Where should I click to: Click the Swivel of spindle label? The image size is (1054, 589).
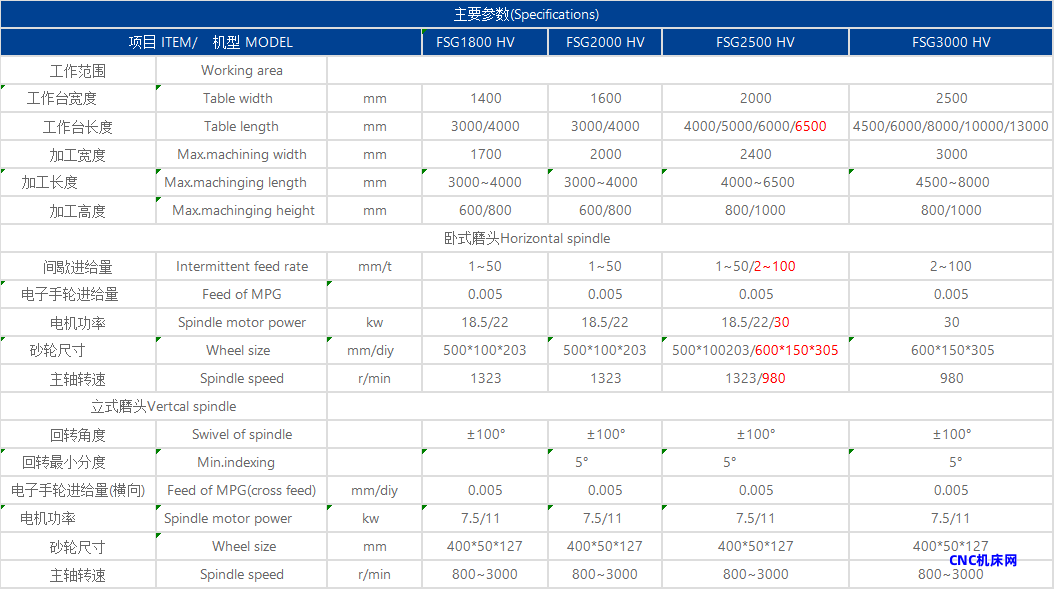[x=241, y=434]
